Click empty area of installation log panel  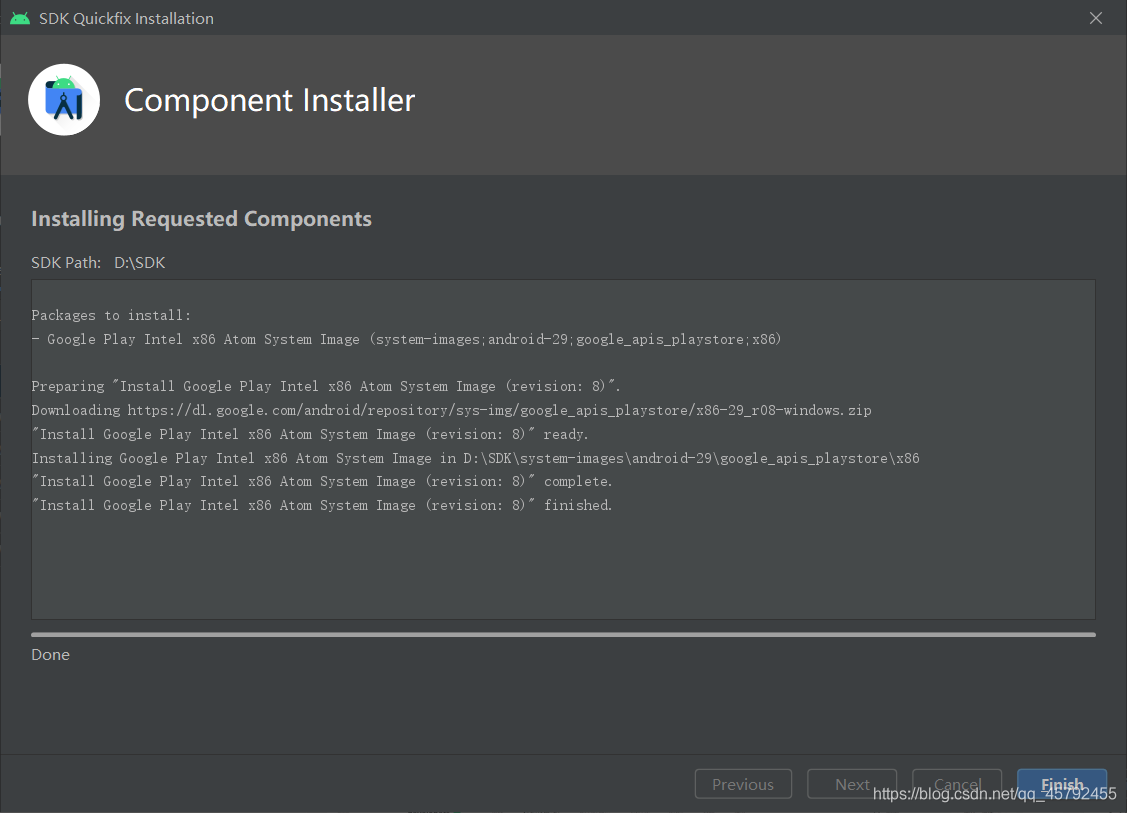coord(564,568)
